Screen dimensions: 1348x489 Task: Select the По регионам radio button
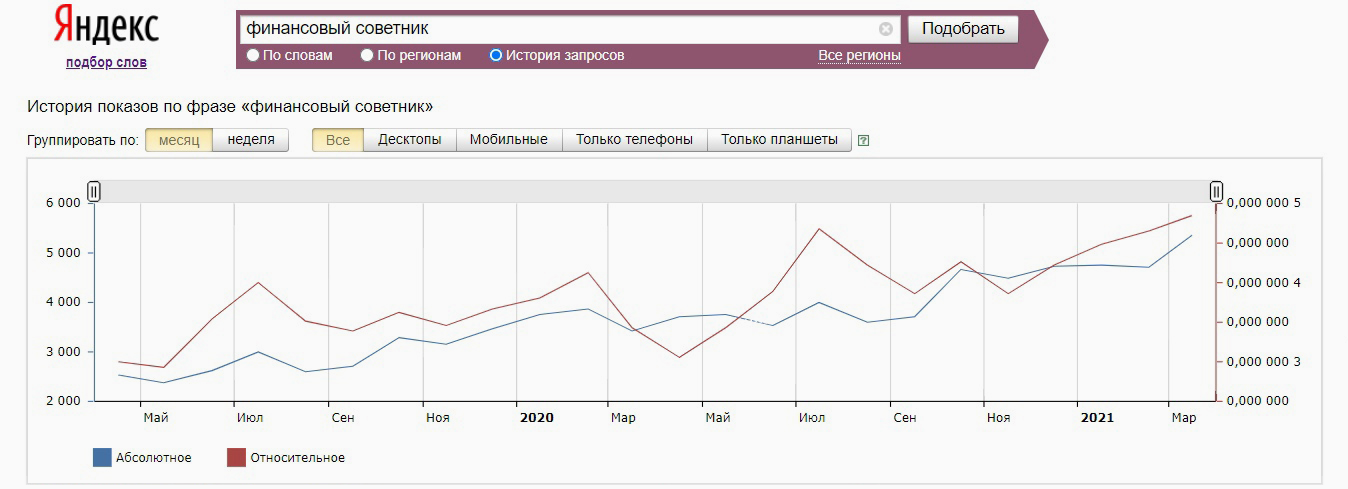[367, 56]
